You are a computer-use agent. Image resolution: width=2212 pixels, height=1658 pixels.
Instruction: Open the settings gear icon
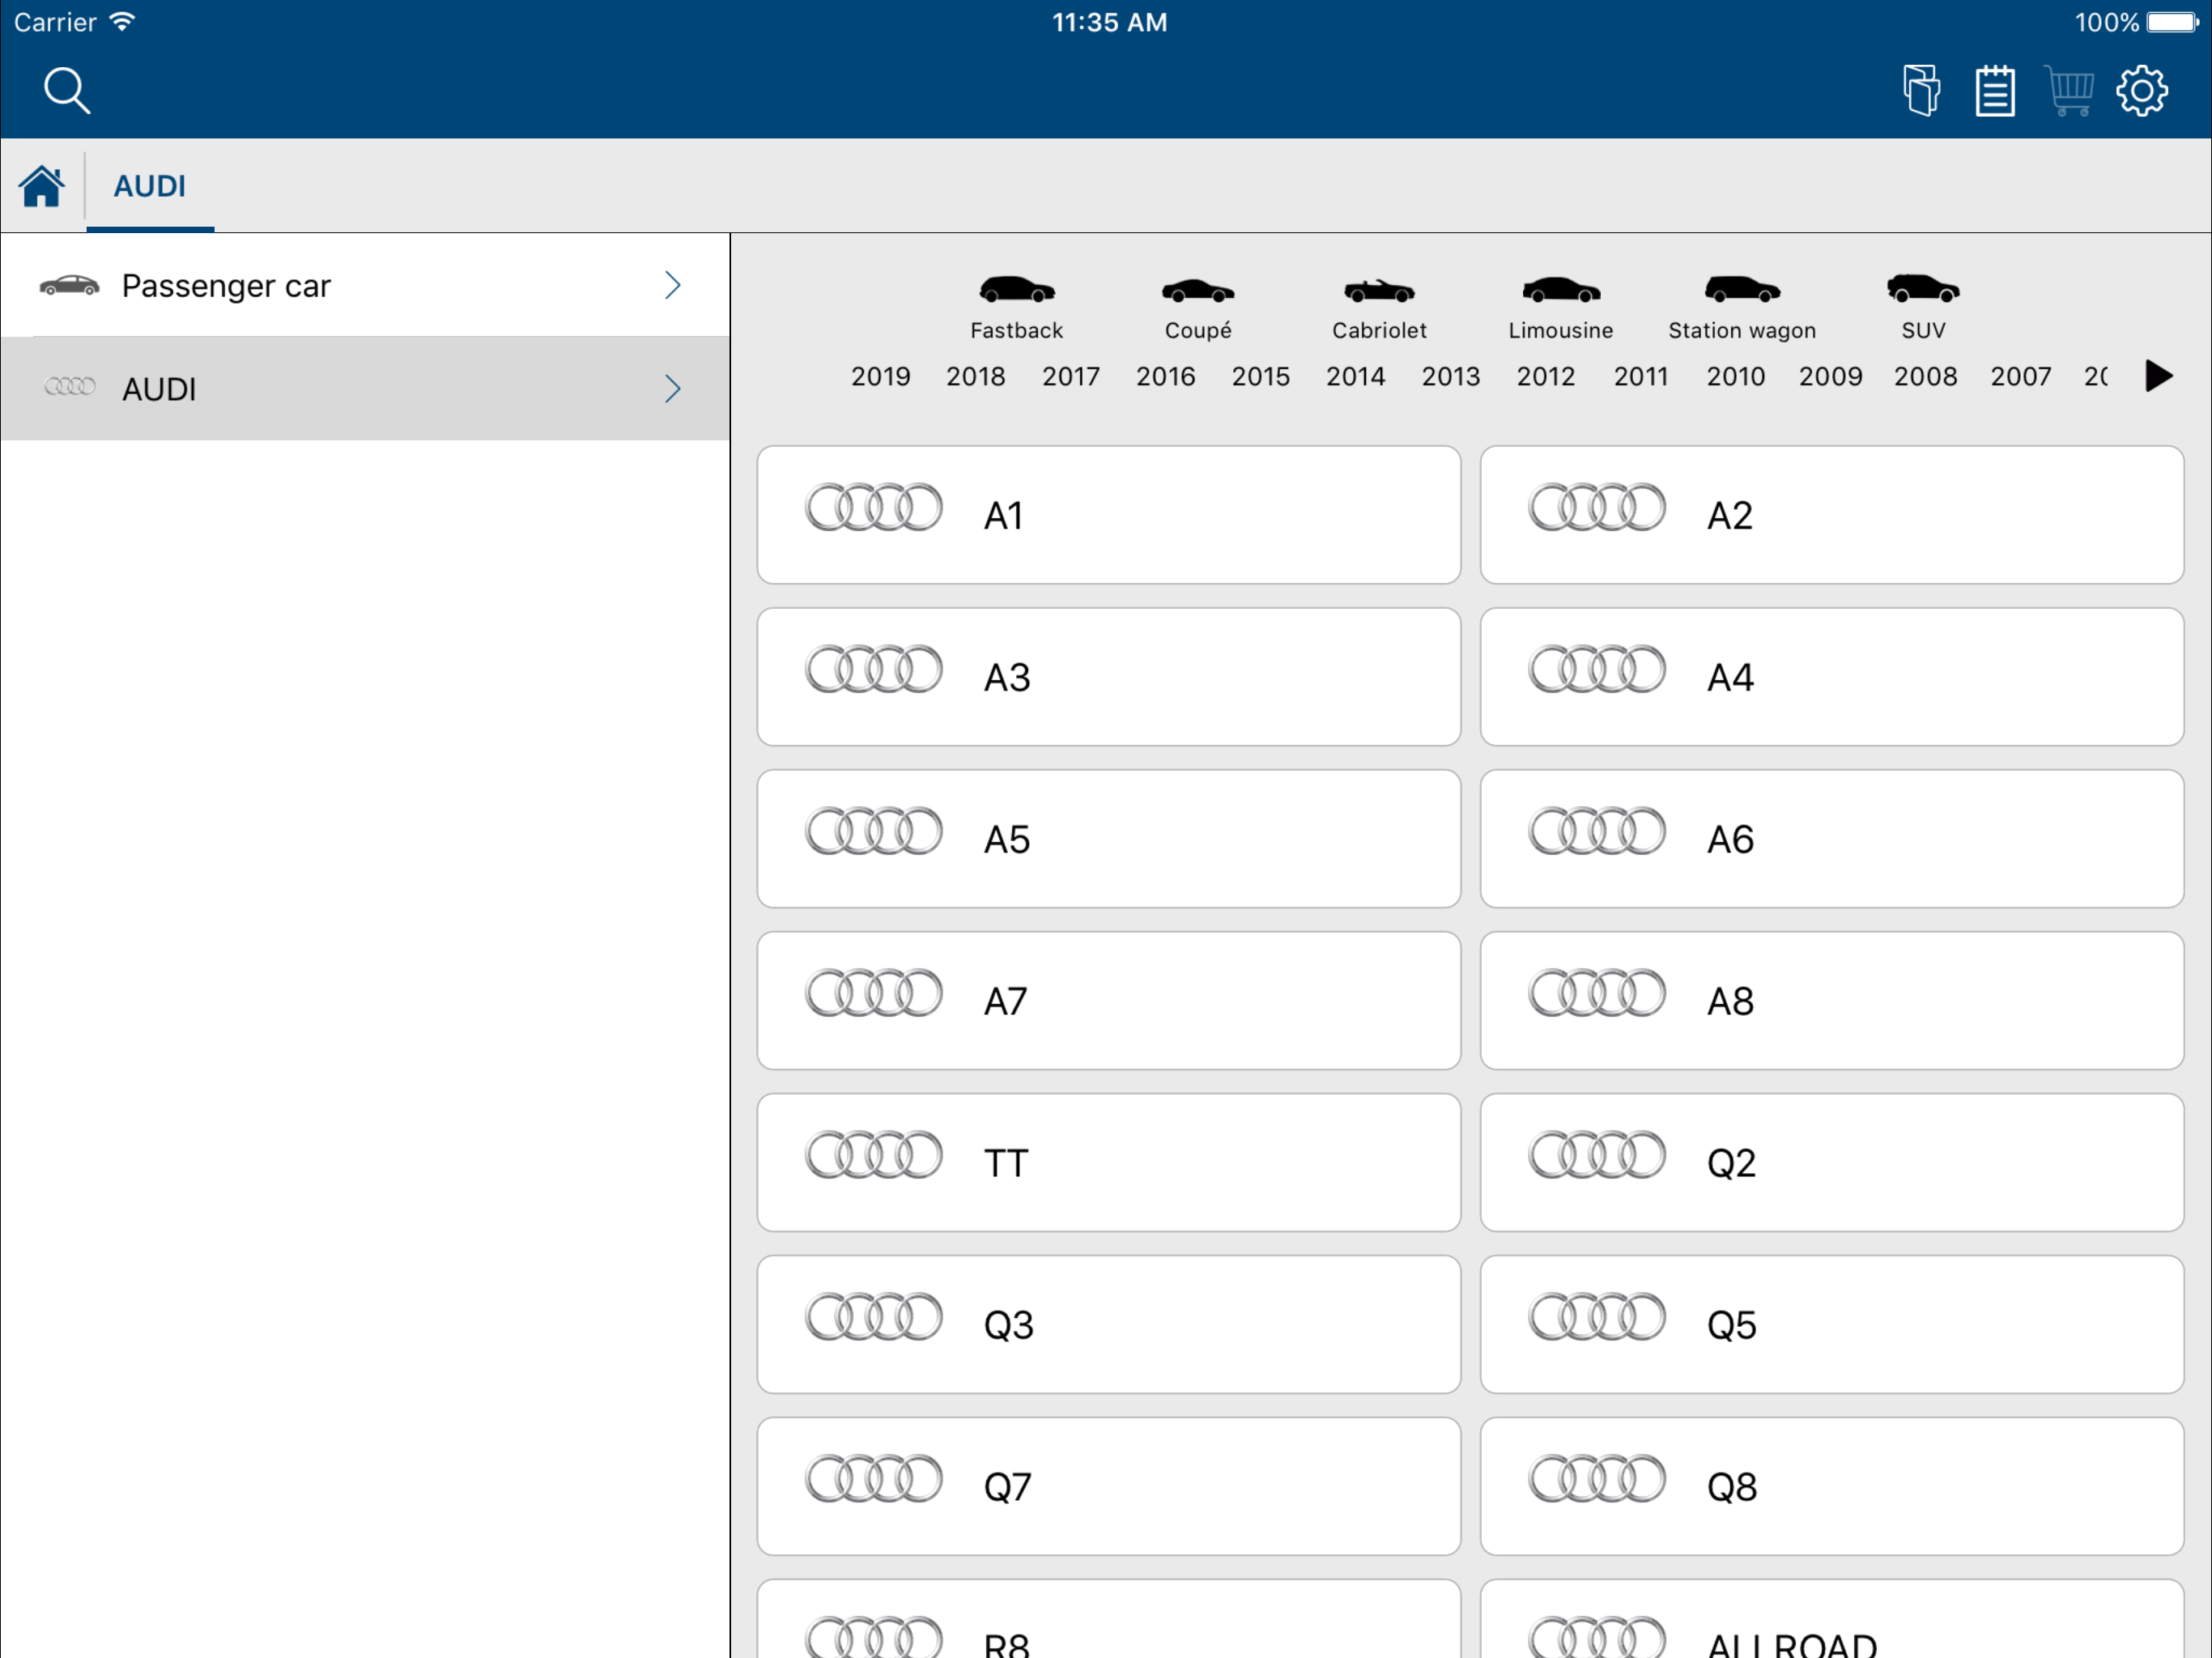2142,91
